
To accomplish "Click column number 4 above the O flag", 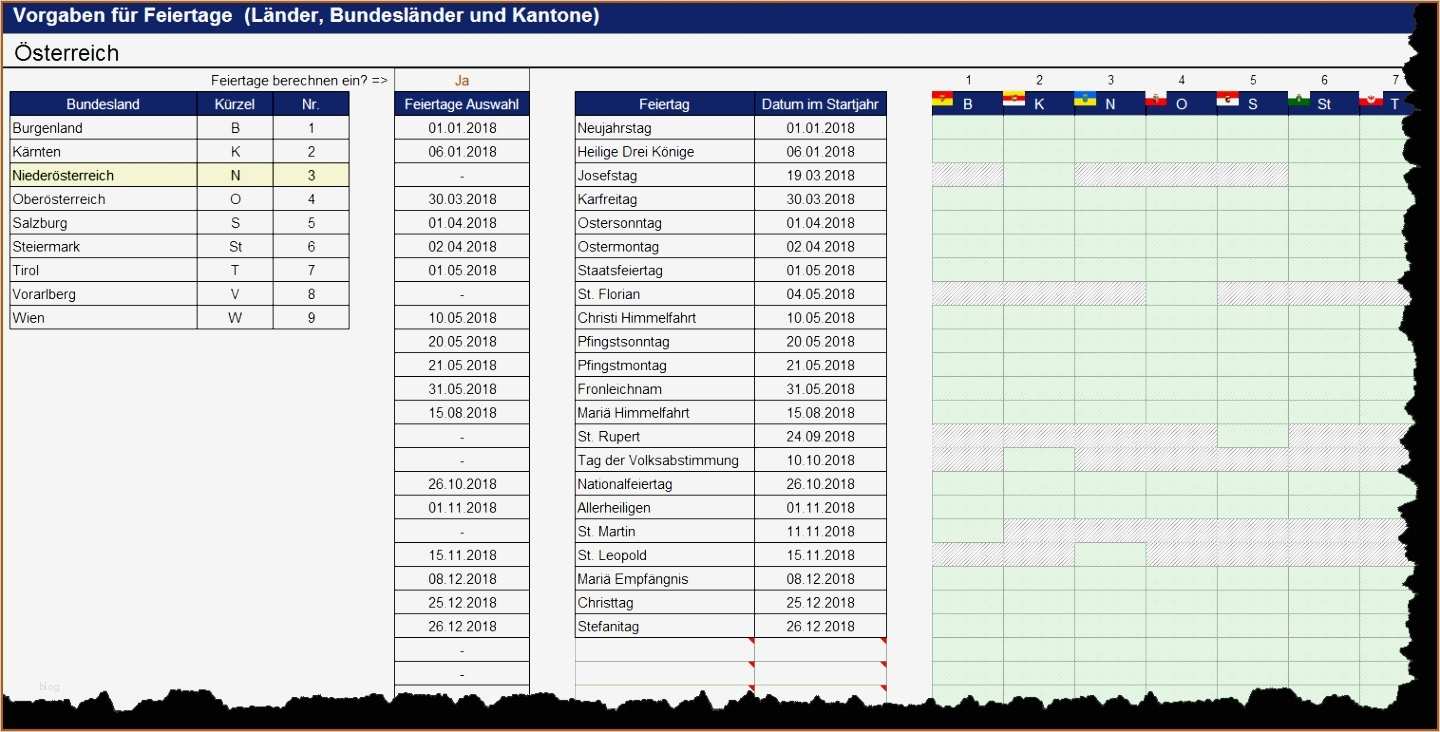I will click(1182, 80).
